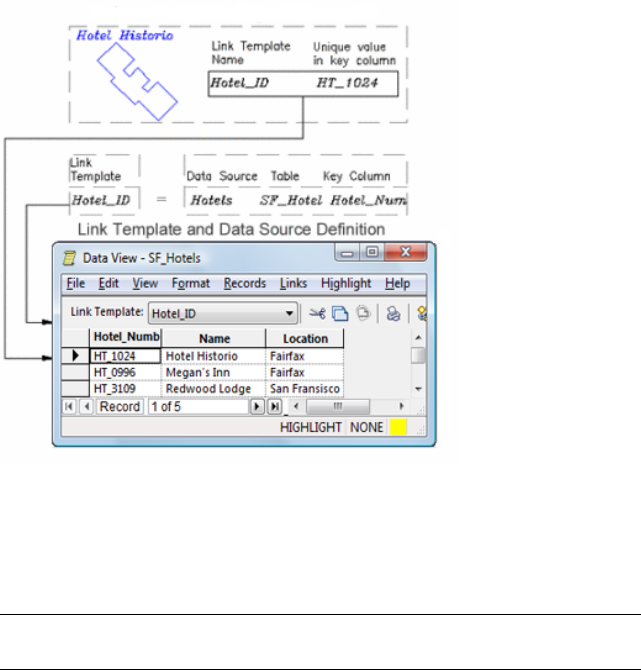Click the HIGHLIGHT status bar label
This screenshot has width=641, height=670.
(311, 427)
